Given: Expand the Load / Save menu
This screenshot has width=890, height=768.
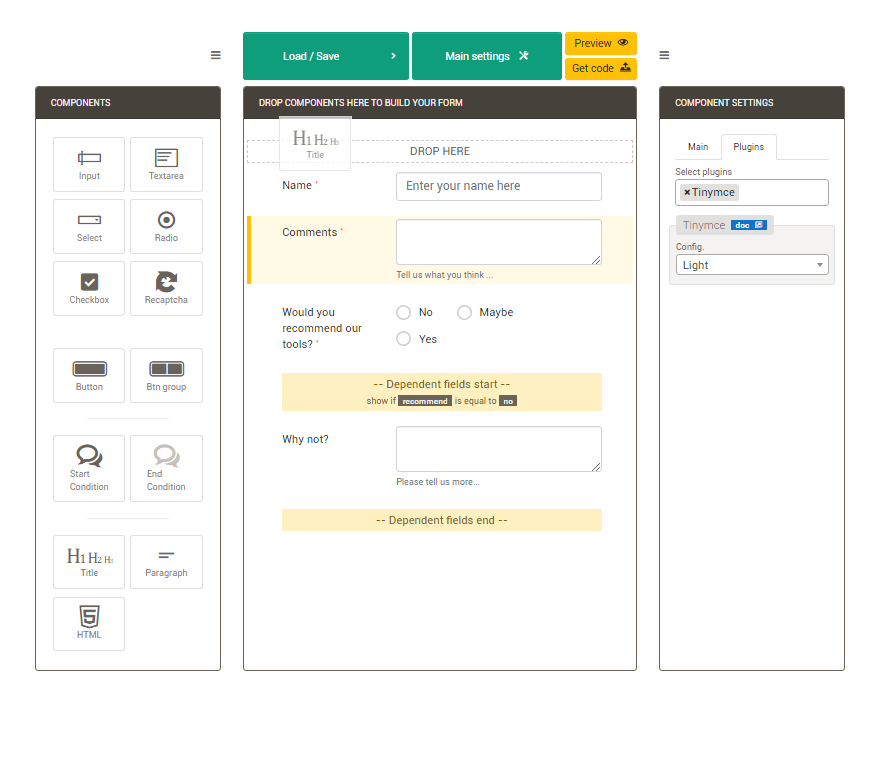Looking at the screenshot, I should pos(325,56).
